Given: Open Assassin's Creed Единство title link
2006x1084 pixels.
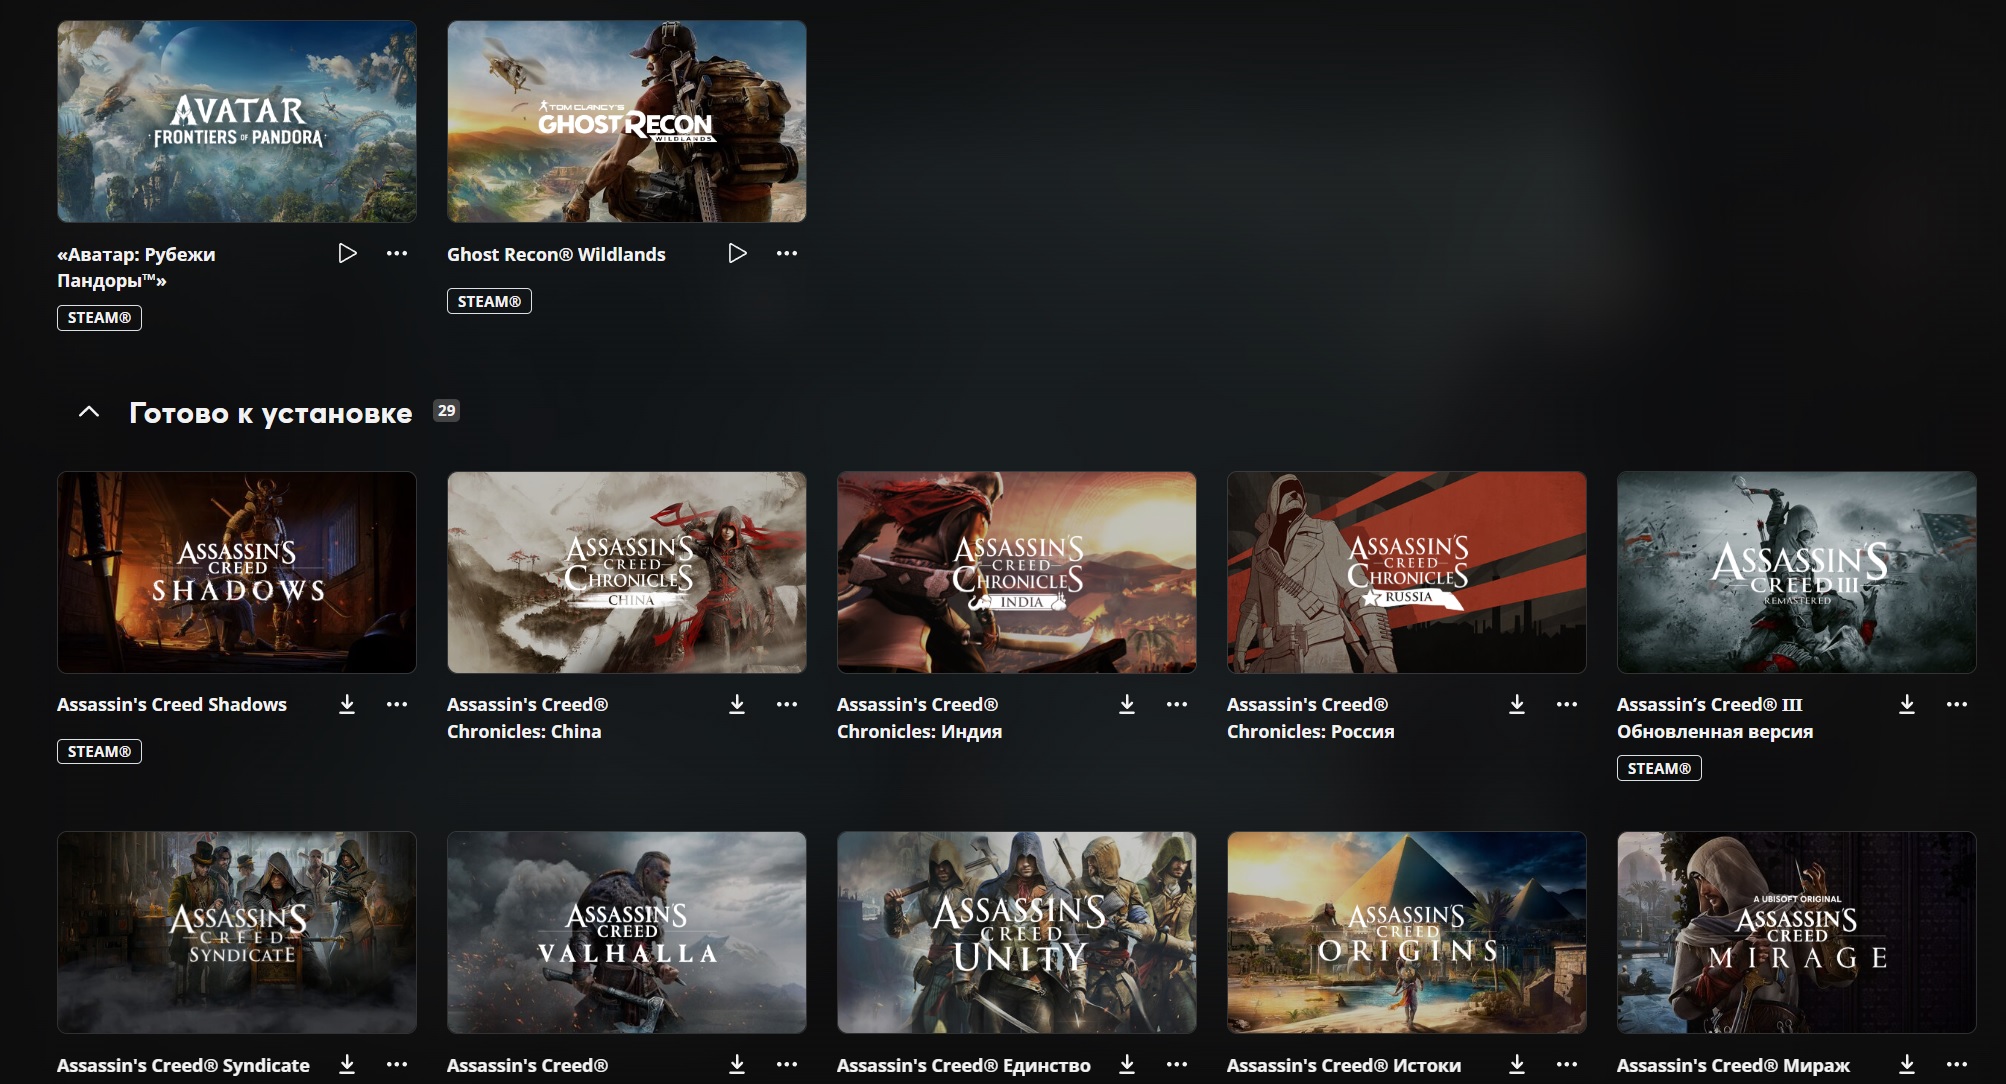Looking at the screenshot, I should pos(963,1066).
